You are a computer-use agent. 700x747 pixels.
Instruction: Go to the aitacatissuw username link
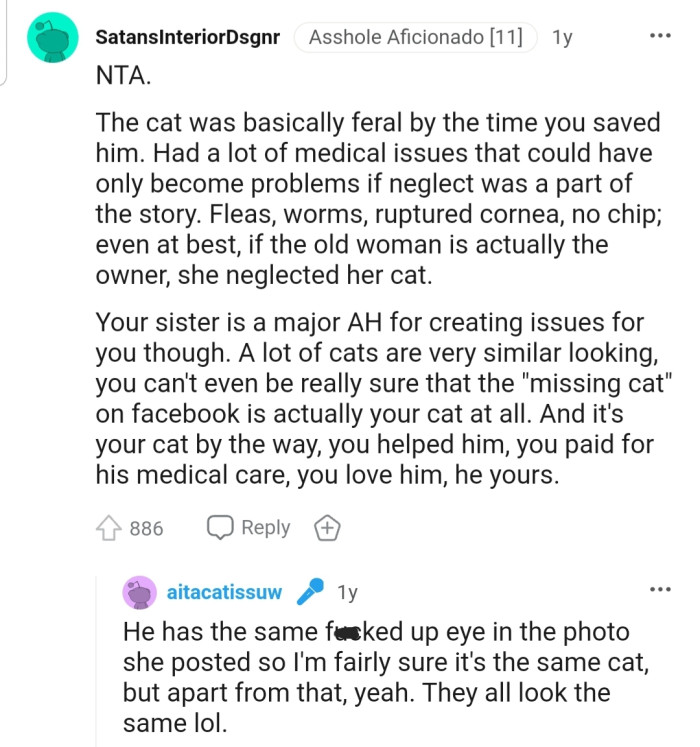[x=224, y=593]
